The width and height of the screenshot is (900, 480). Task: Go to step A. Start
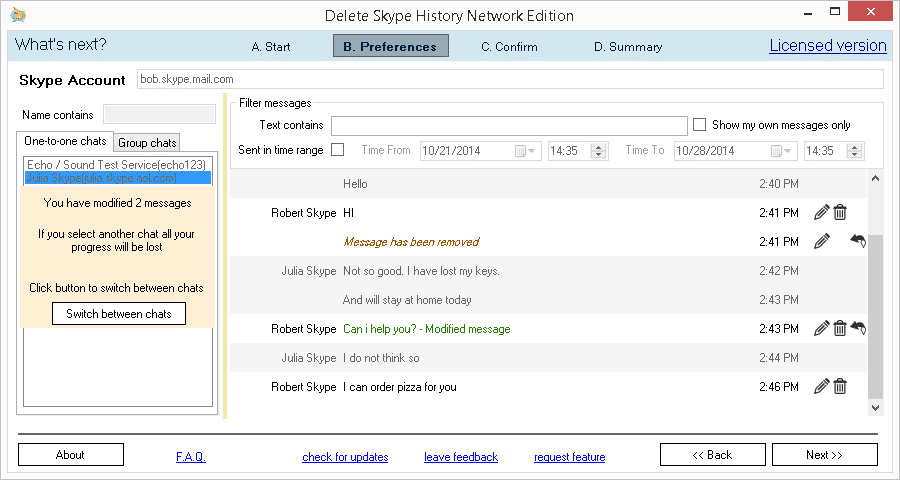(x=271, y=47)
